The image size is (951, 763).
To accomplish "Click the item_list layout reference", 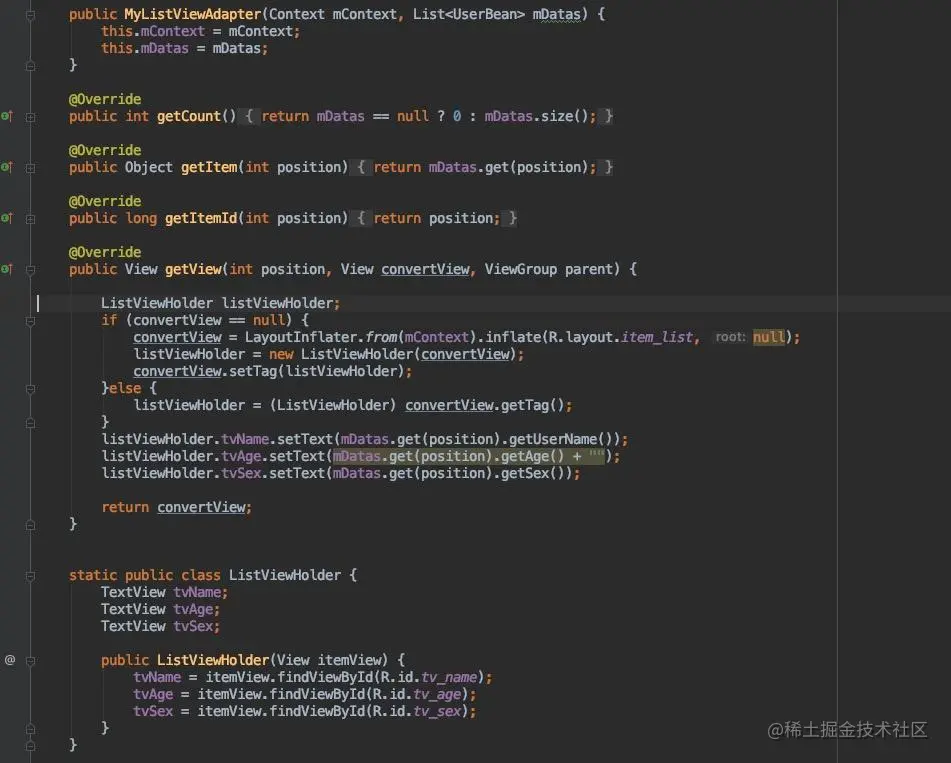I will (x=657, y=337).
